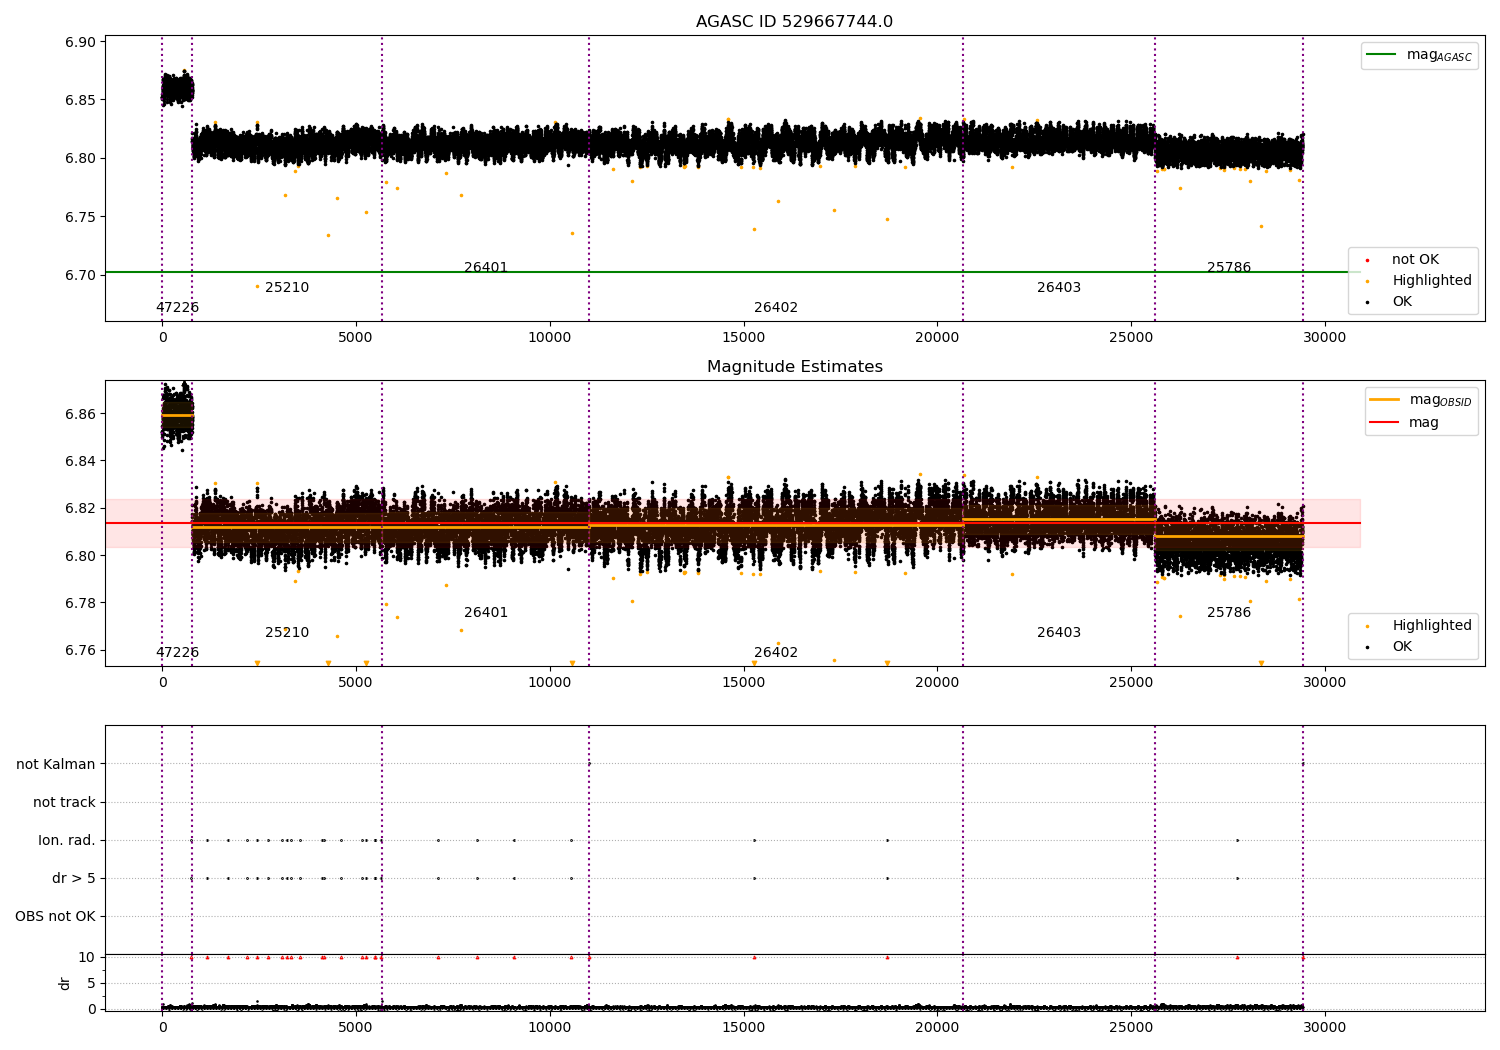Click the 30000 x-tick of the bottom plot
This screenshot has height=1050, width=1500.
tap(1325, 1027)
